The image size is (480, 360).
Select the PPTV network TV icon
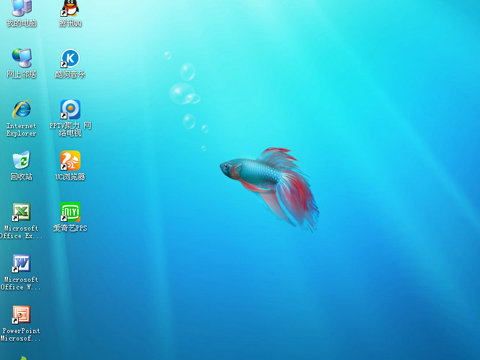click(x=70, y=109)
